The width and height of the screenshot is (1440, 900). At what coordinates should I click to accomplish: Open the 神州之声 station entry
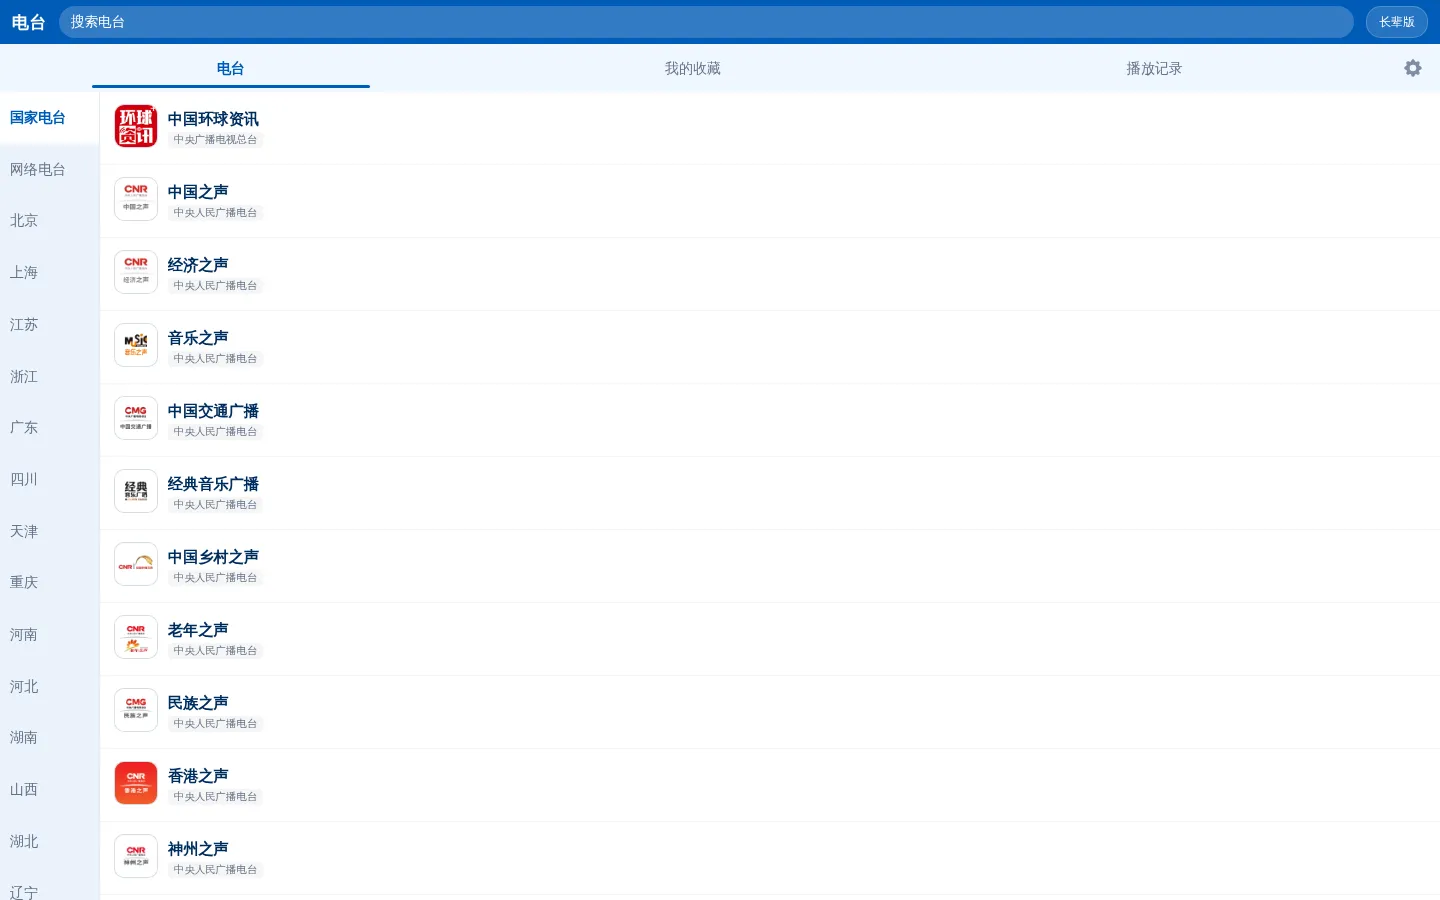(770, 858)
